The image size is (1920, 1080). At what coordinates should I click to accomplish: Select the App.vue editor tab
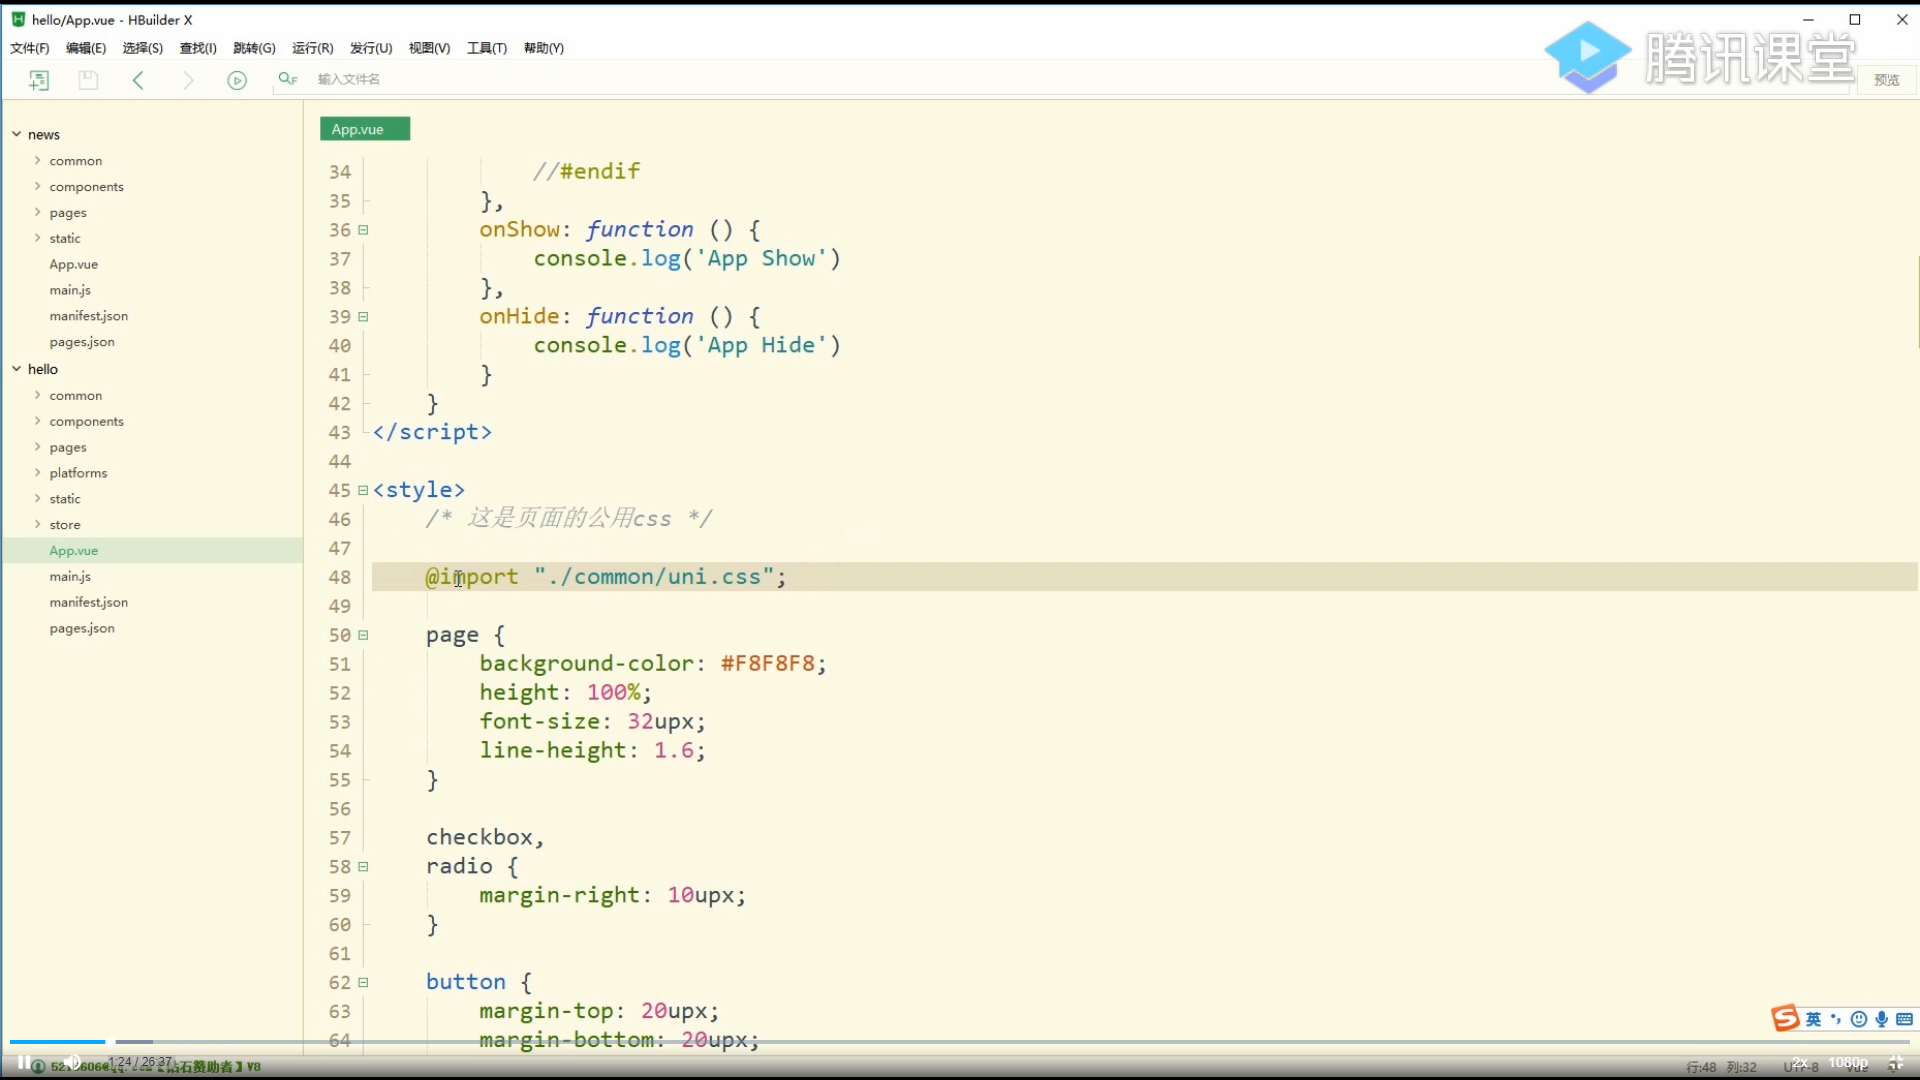pos(364,129)
